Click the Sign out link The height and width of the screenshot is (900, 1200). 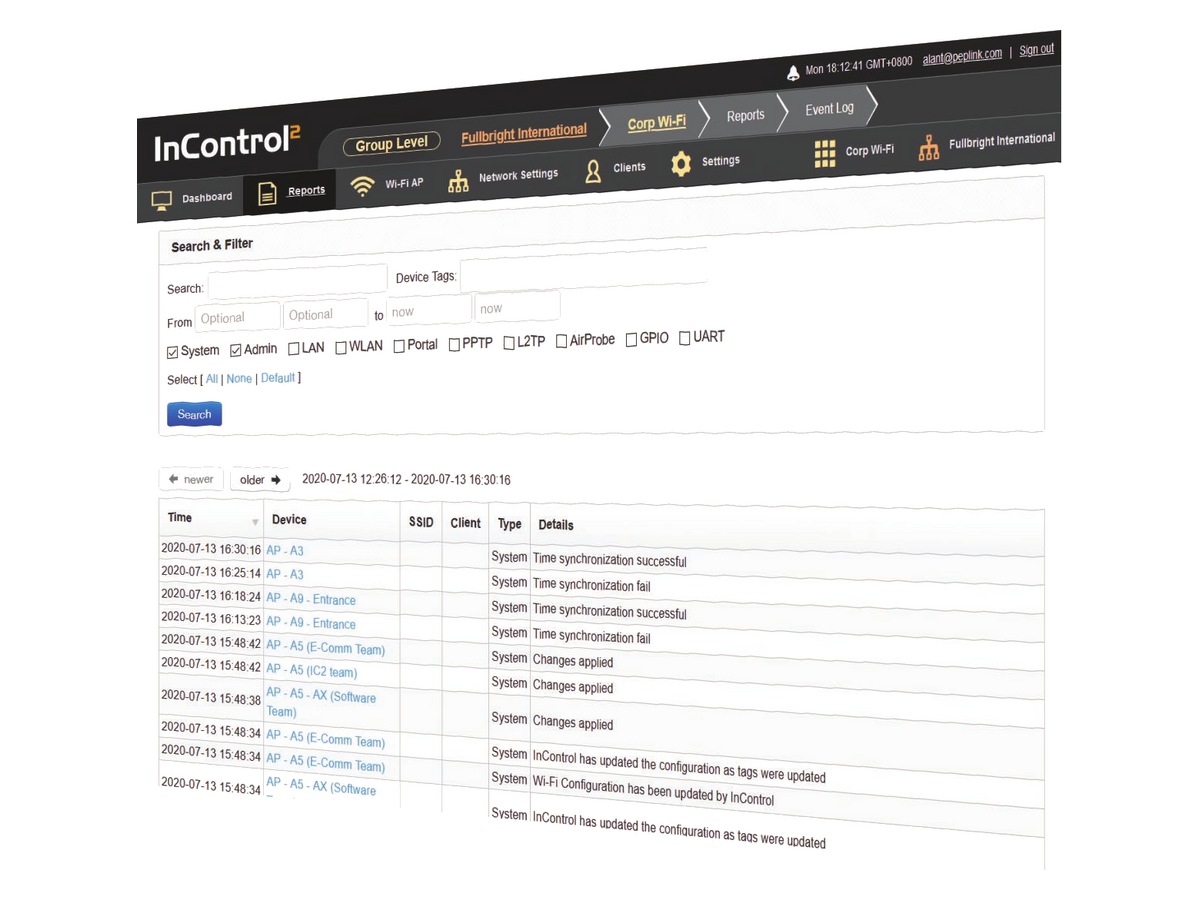pyautogui.click(x=1036, y=49)
